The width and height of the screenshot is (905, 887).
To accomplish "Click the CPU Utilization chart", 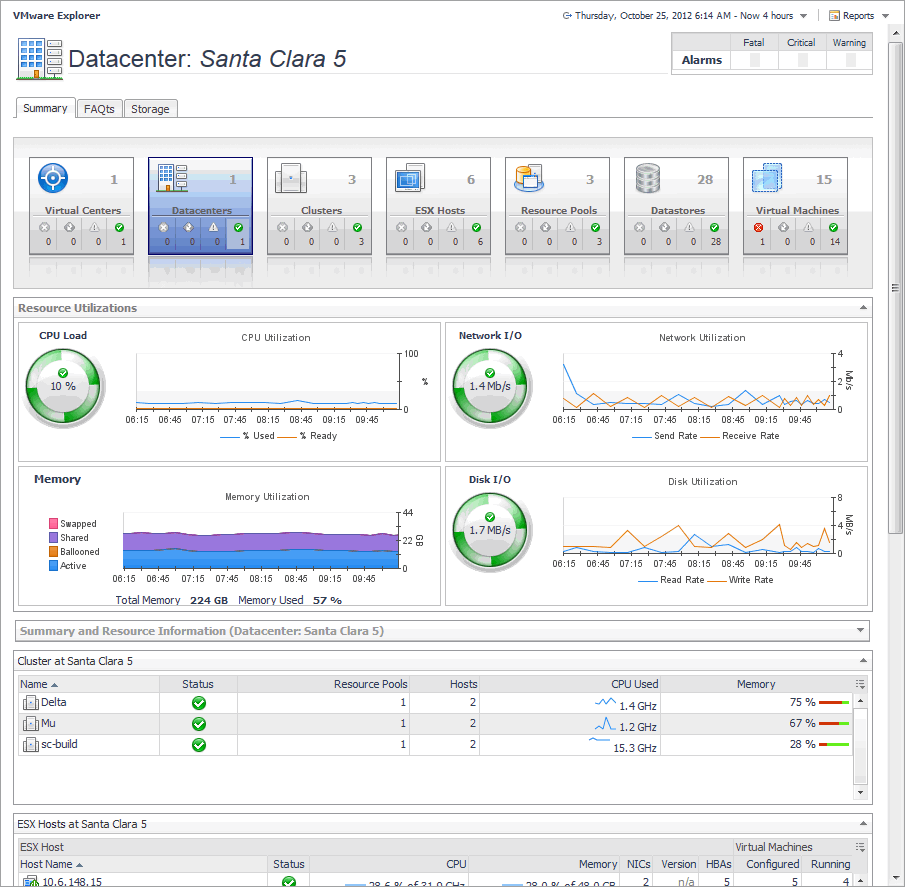I will (x=267, y=381).
